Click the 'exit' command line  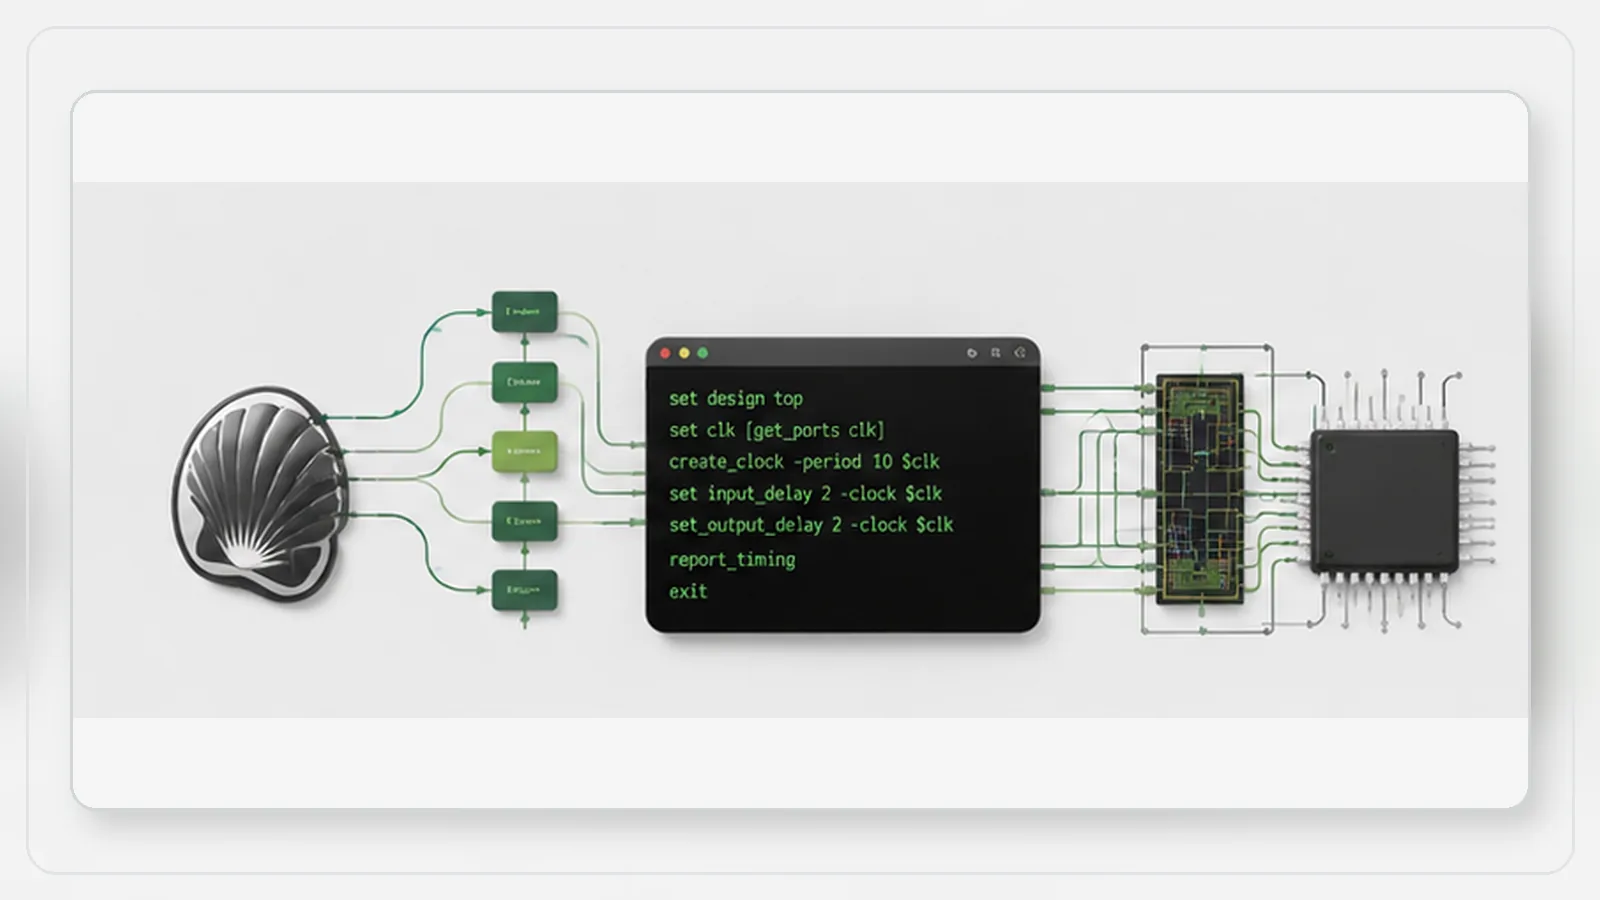(688, 591)
